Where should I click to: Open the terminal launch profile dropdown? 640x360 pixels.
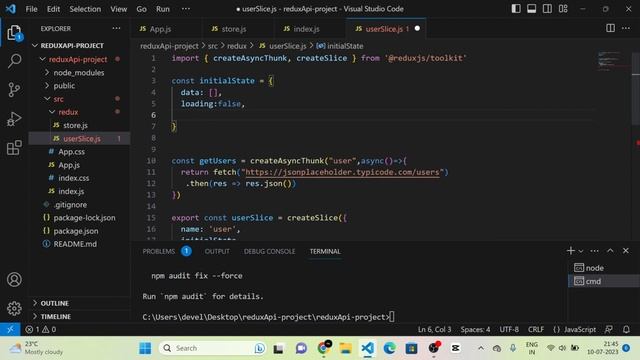[x=581, y=251]
